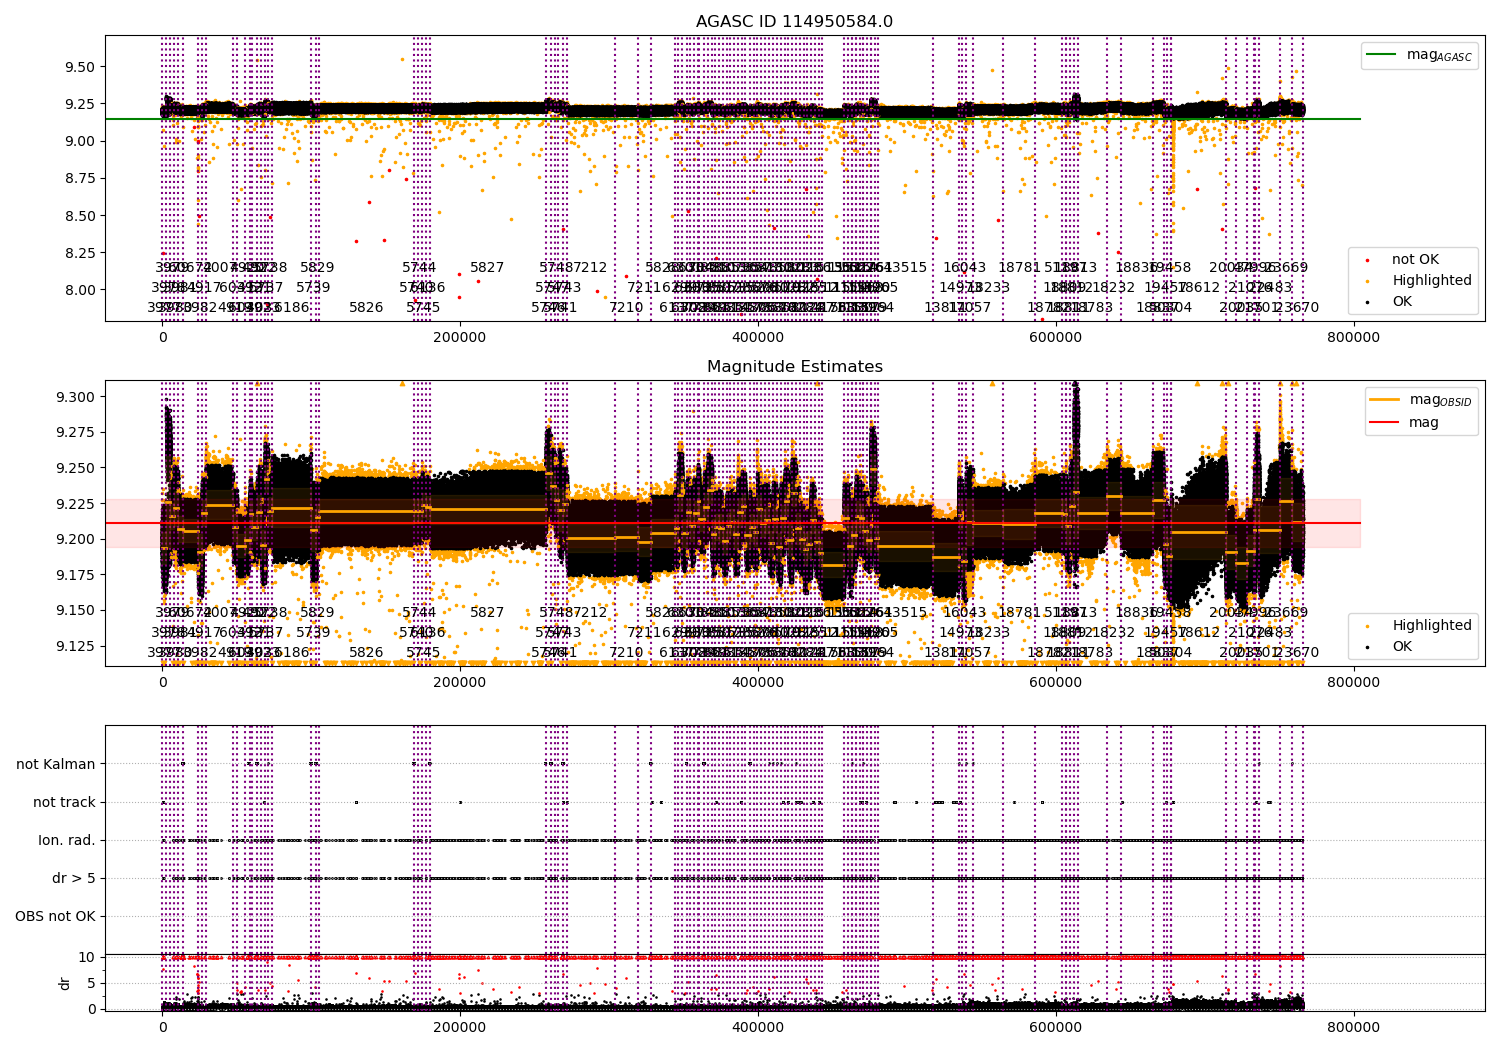Click x tick '800000' under middle panel

point(1354,683)
